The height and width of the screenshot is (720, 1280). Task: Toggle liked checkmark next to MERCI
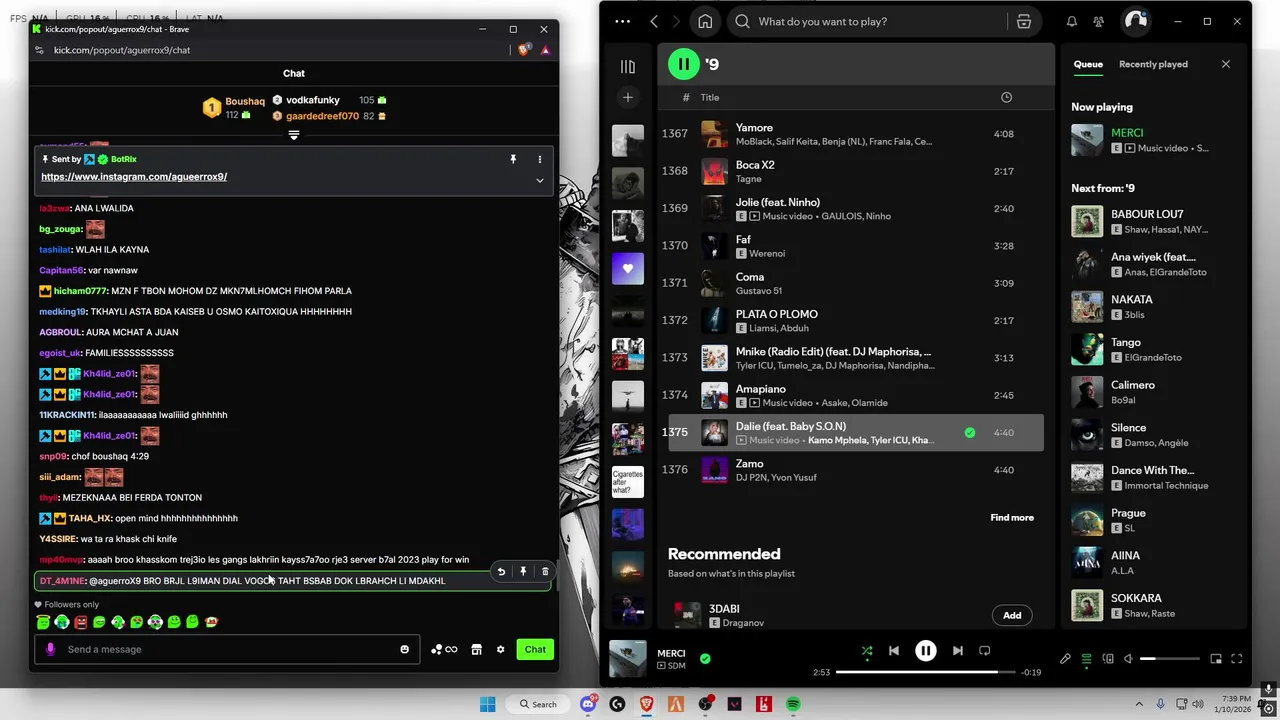click(705, 659)
